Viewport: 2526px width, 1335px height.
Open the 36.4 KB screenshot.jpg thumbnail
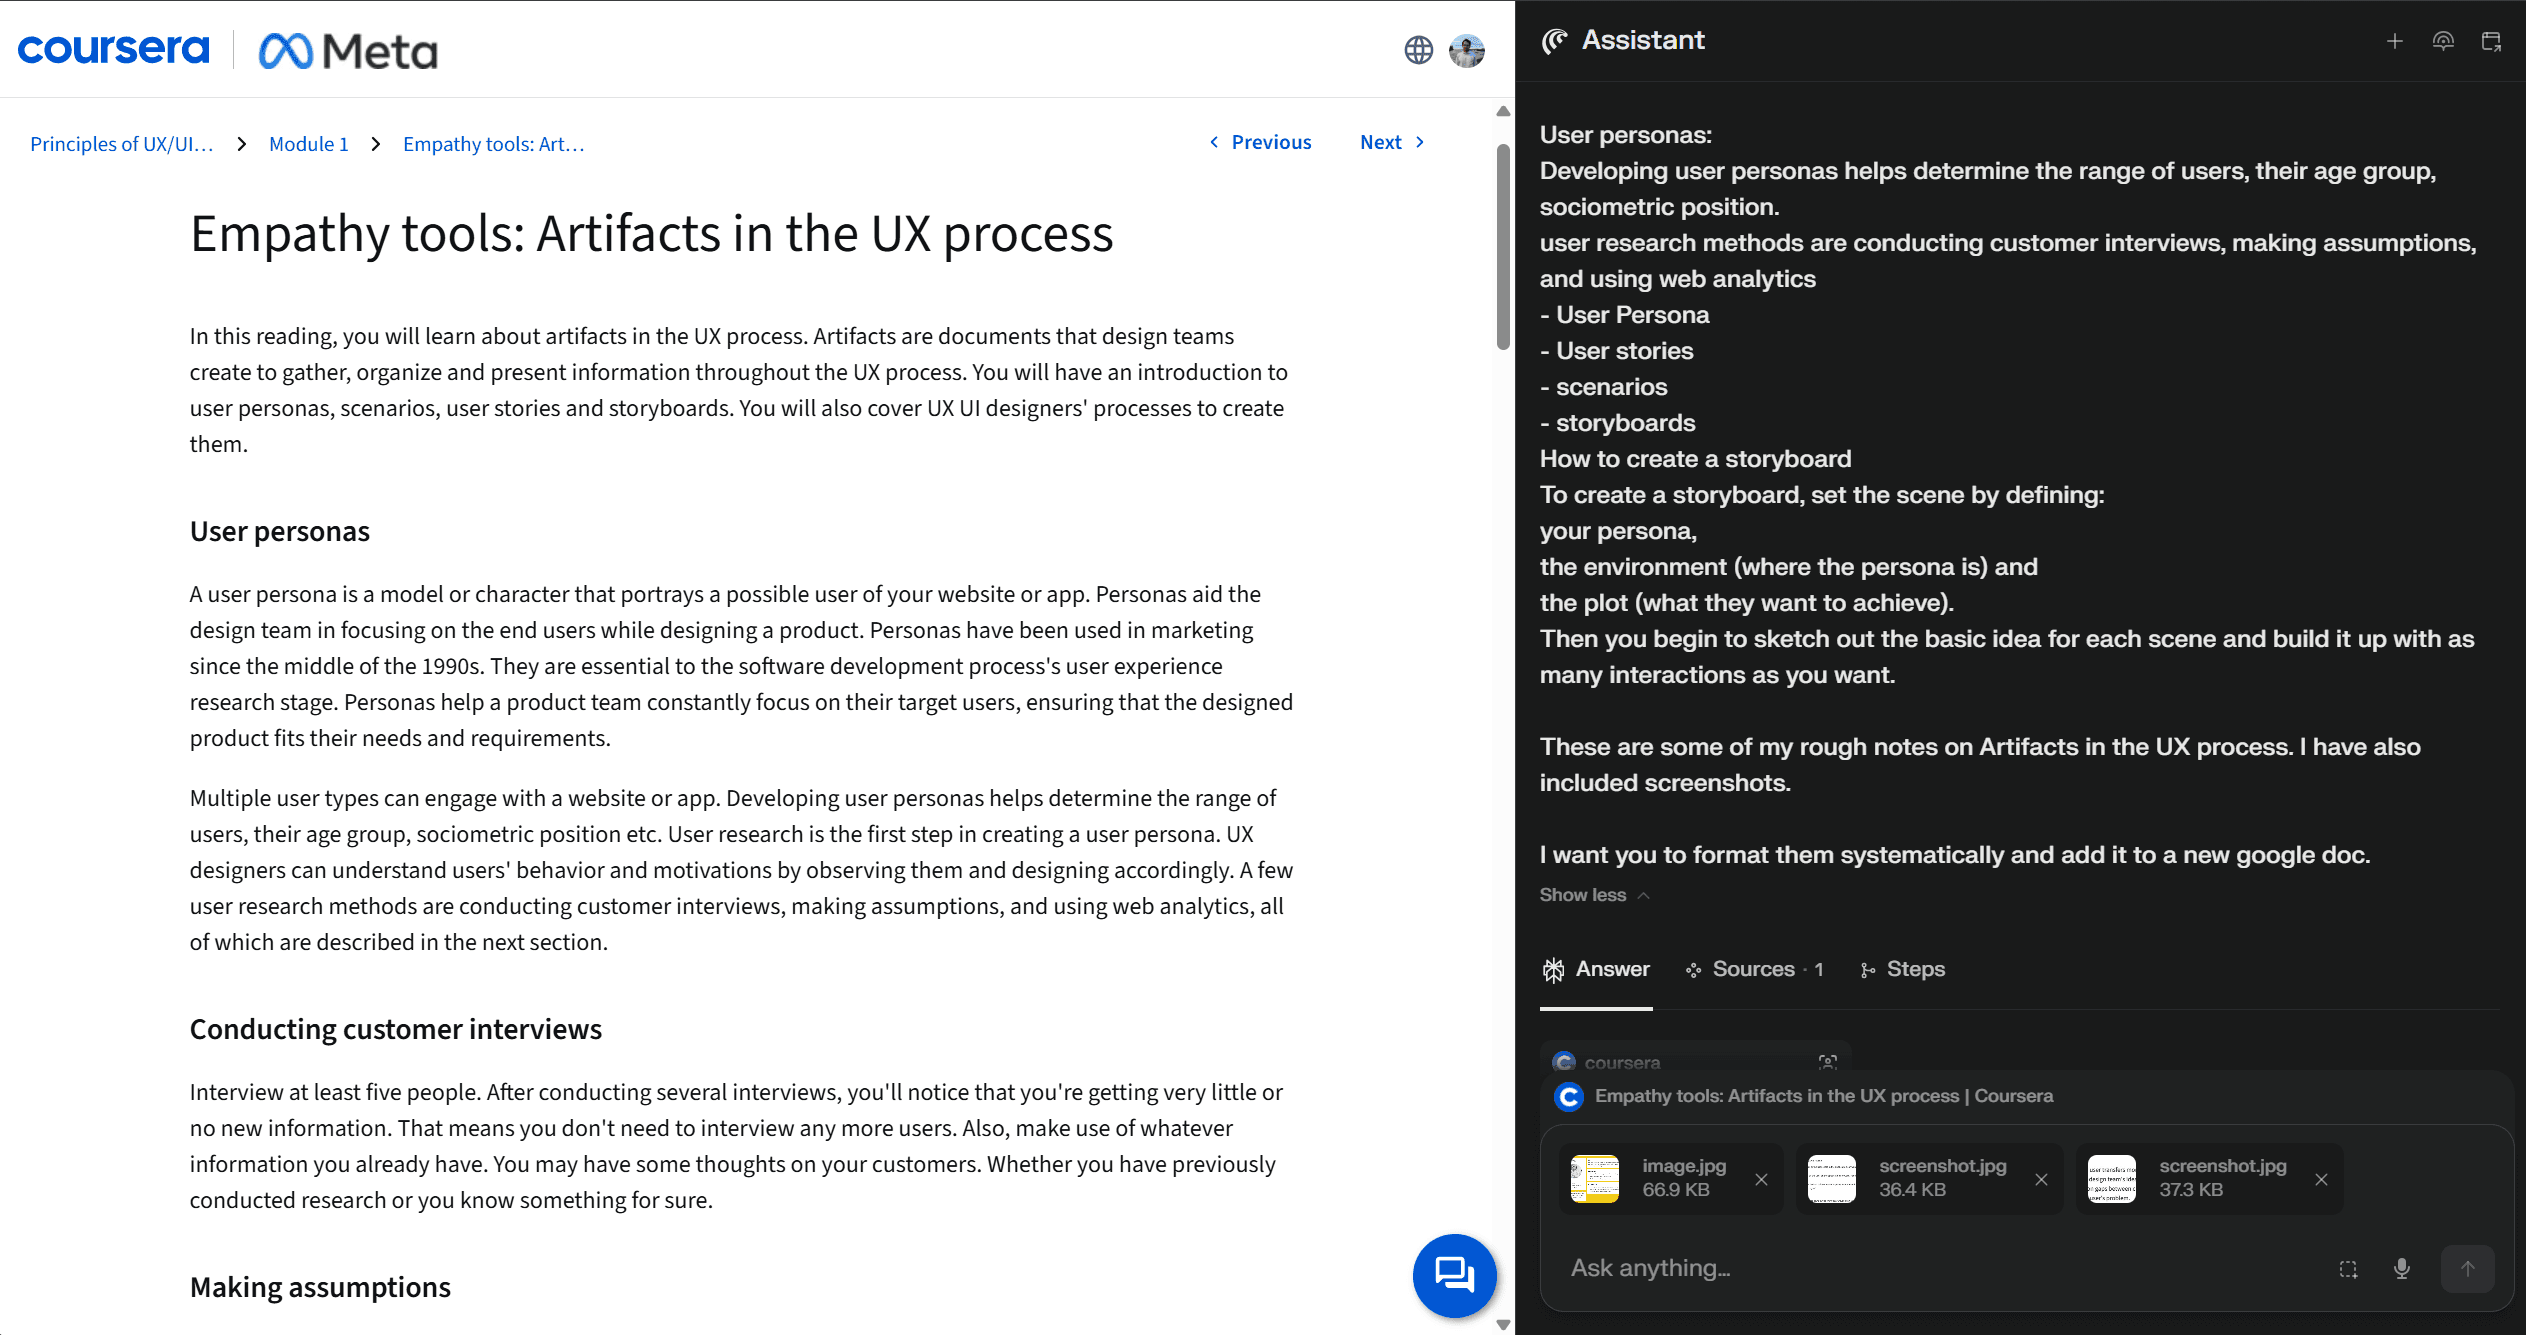click(x=1832, y=1179)
